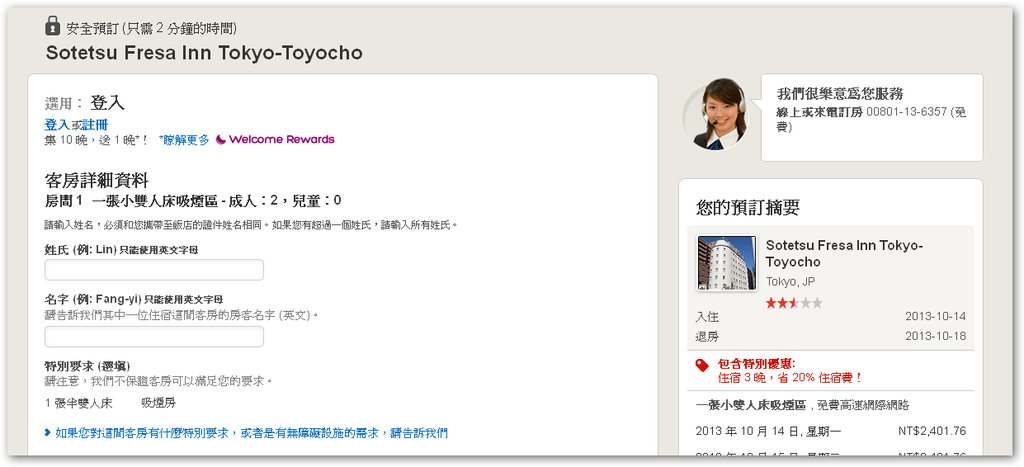The width and height of the screenshot is (1024, 467).
Task: Click the hotel star rating icons
Action: click(x=794, y=303)
